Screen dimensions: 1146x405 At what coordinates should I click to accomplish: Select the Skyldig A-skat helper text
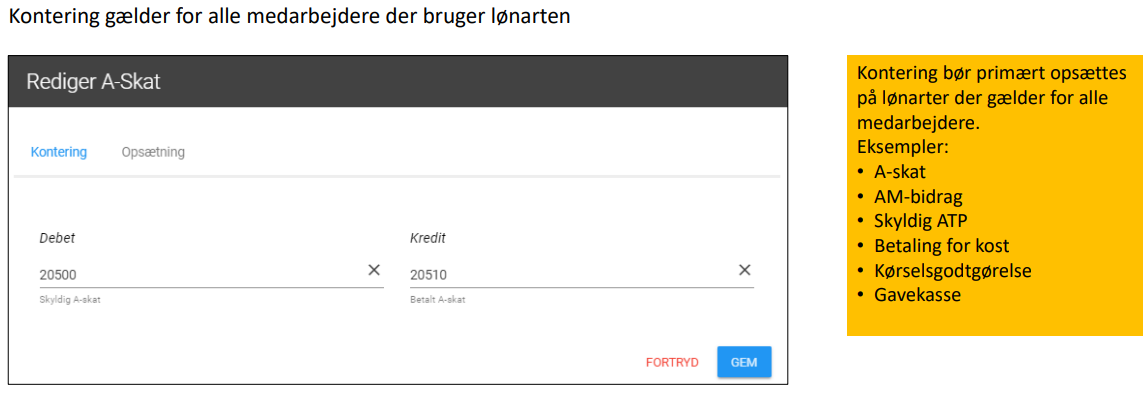coord(70,300)
